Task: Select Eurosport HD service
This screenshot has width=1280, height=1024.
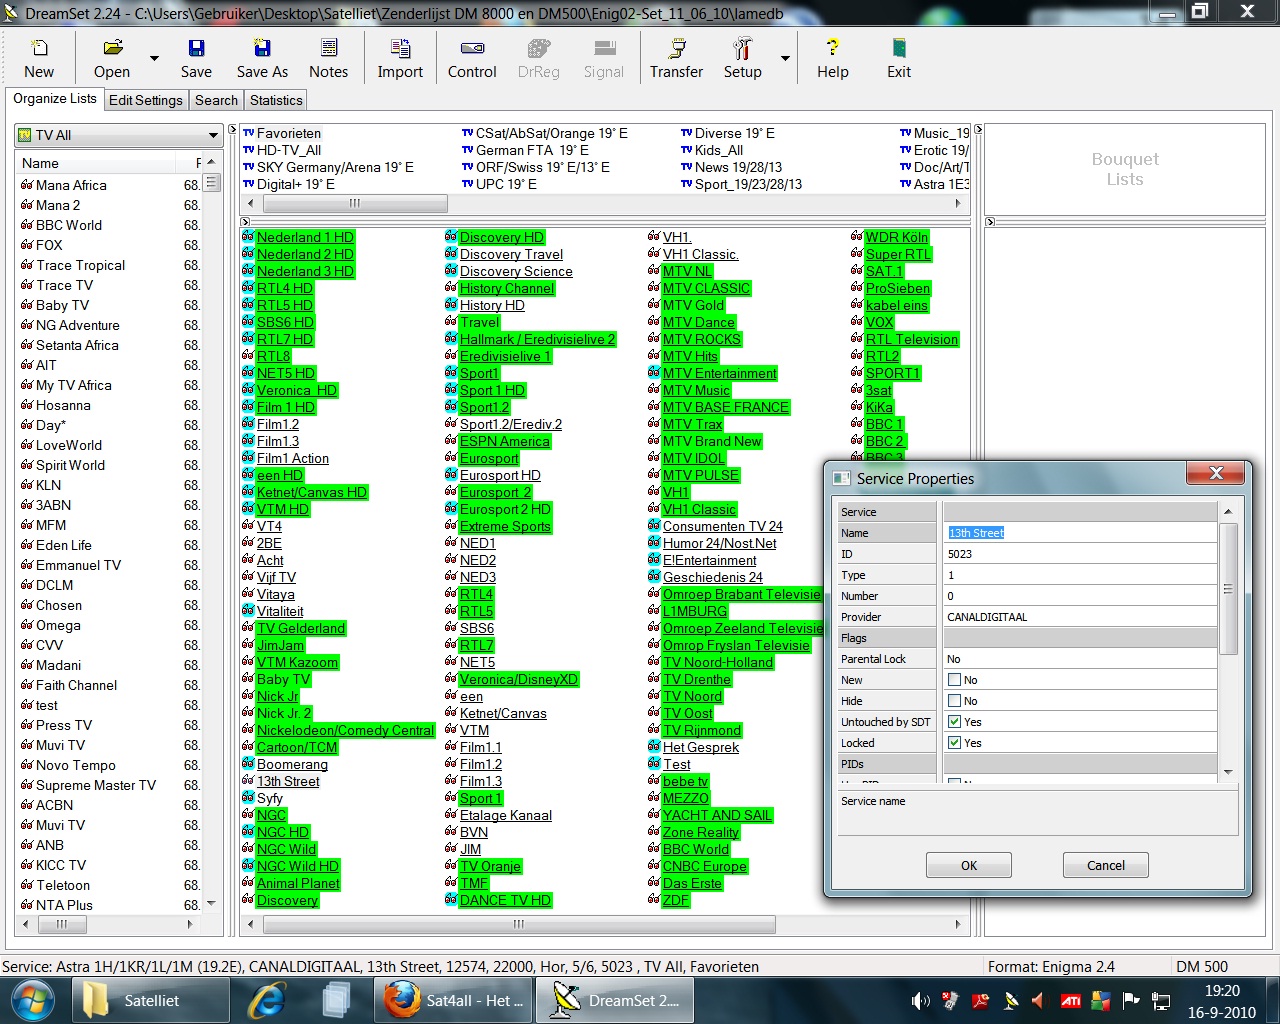Action: [500, 475]
